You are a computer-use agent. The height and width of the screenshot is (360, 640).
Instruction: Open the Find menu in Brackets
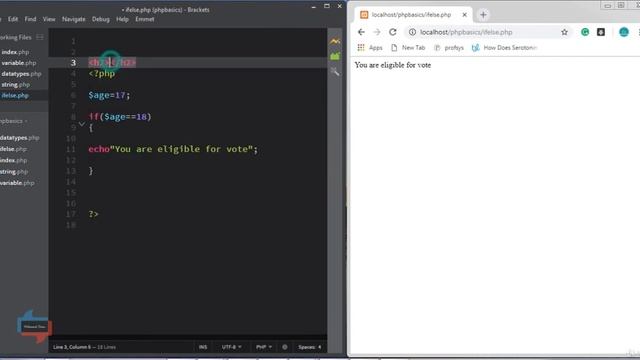pyautogui.click(x=30, y=19)
